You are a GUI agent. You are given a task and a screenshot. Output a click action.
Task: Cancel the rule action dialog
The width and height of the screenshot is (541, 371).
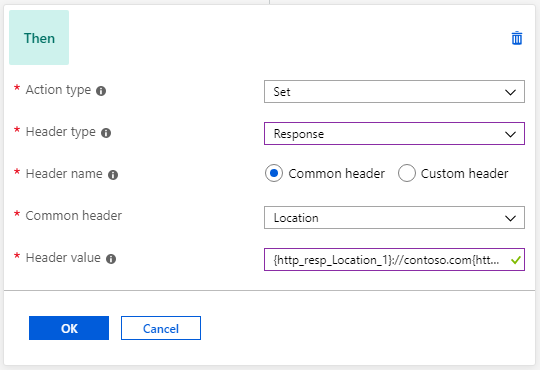click(x=161, y=328)
